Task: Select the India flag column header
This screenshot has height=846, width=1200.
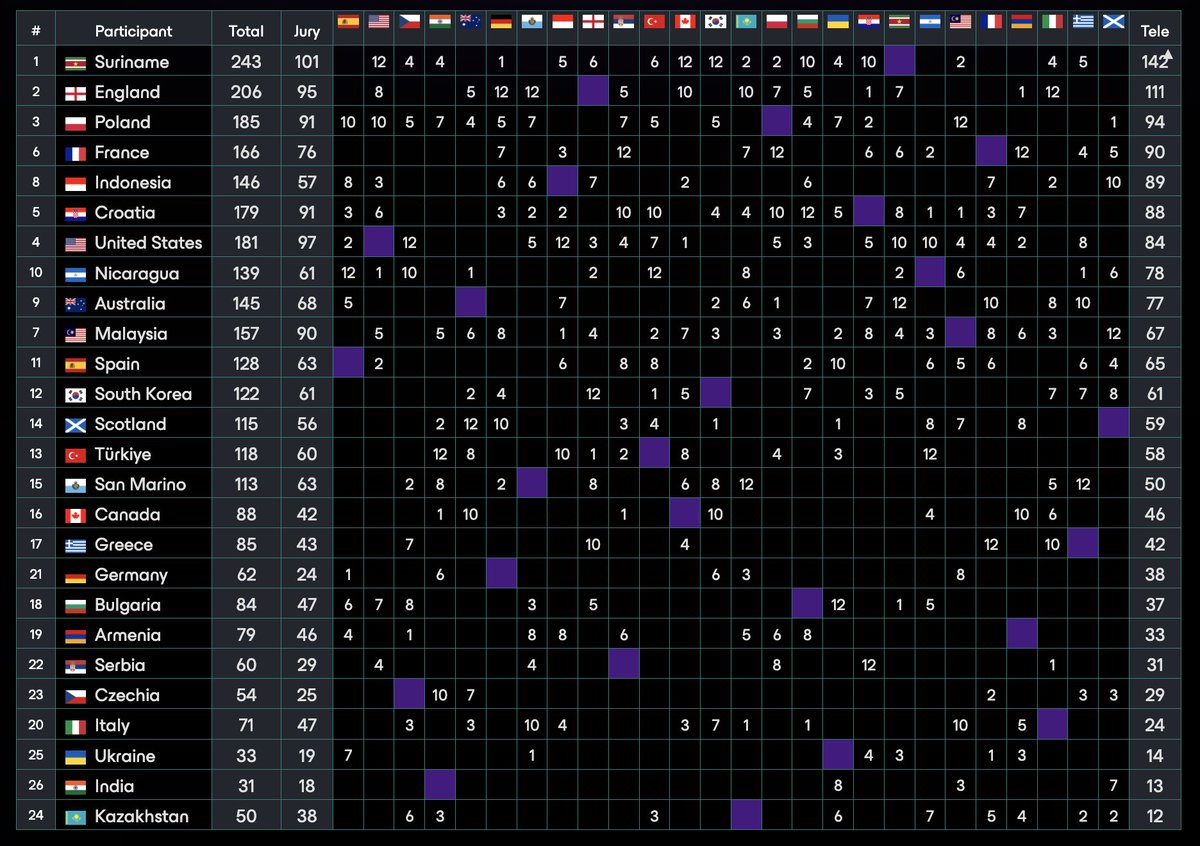Action: click(440, 21)
